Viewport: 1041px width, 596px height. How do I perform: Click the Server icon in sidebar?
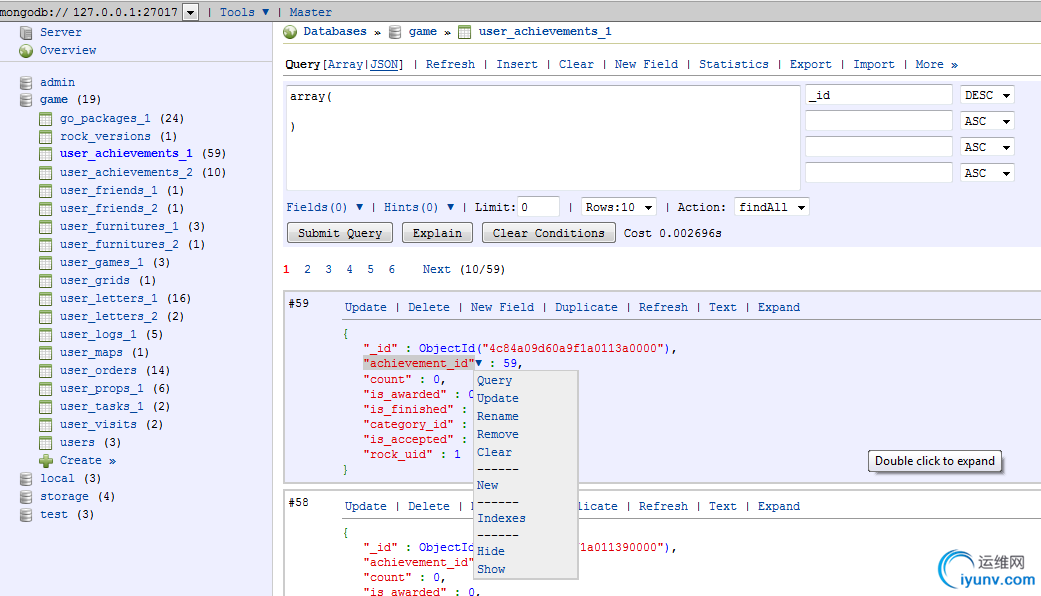click(26, 33)
